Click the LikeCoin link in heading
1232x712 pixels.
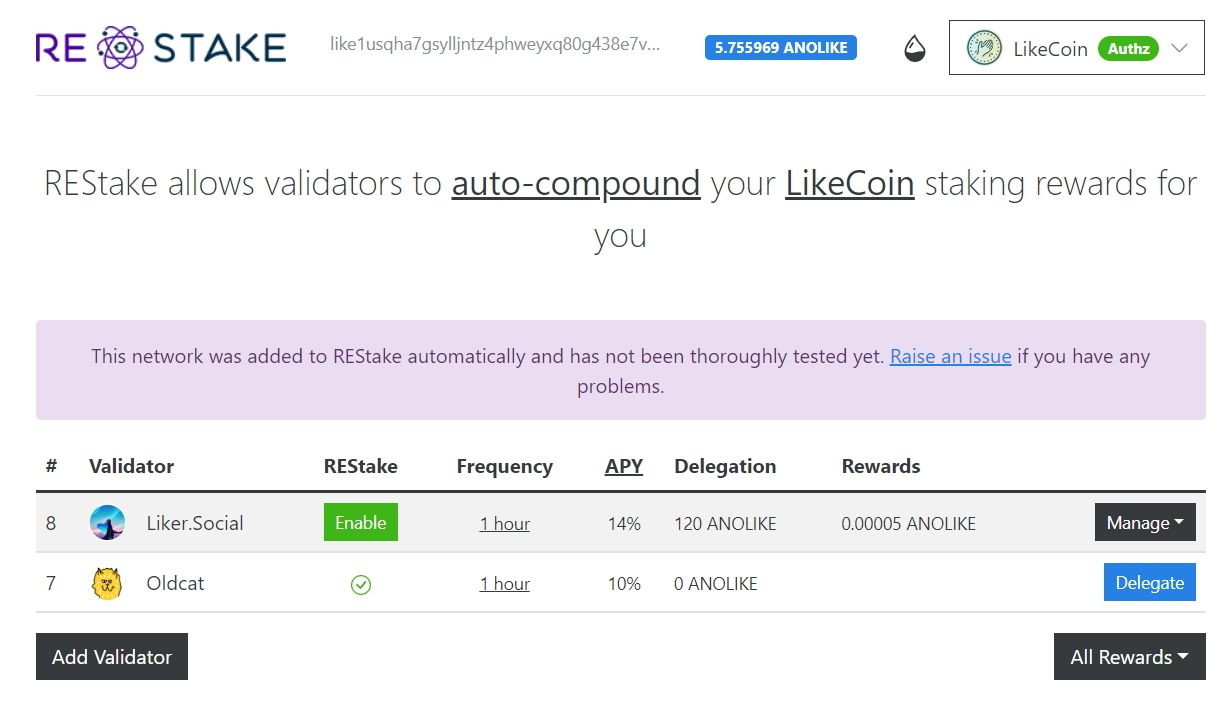click(x=849, y=184)
